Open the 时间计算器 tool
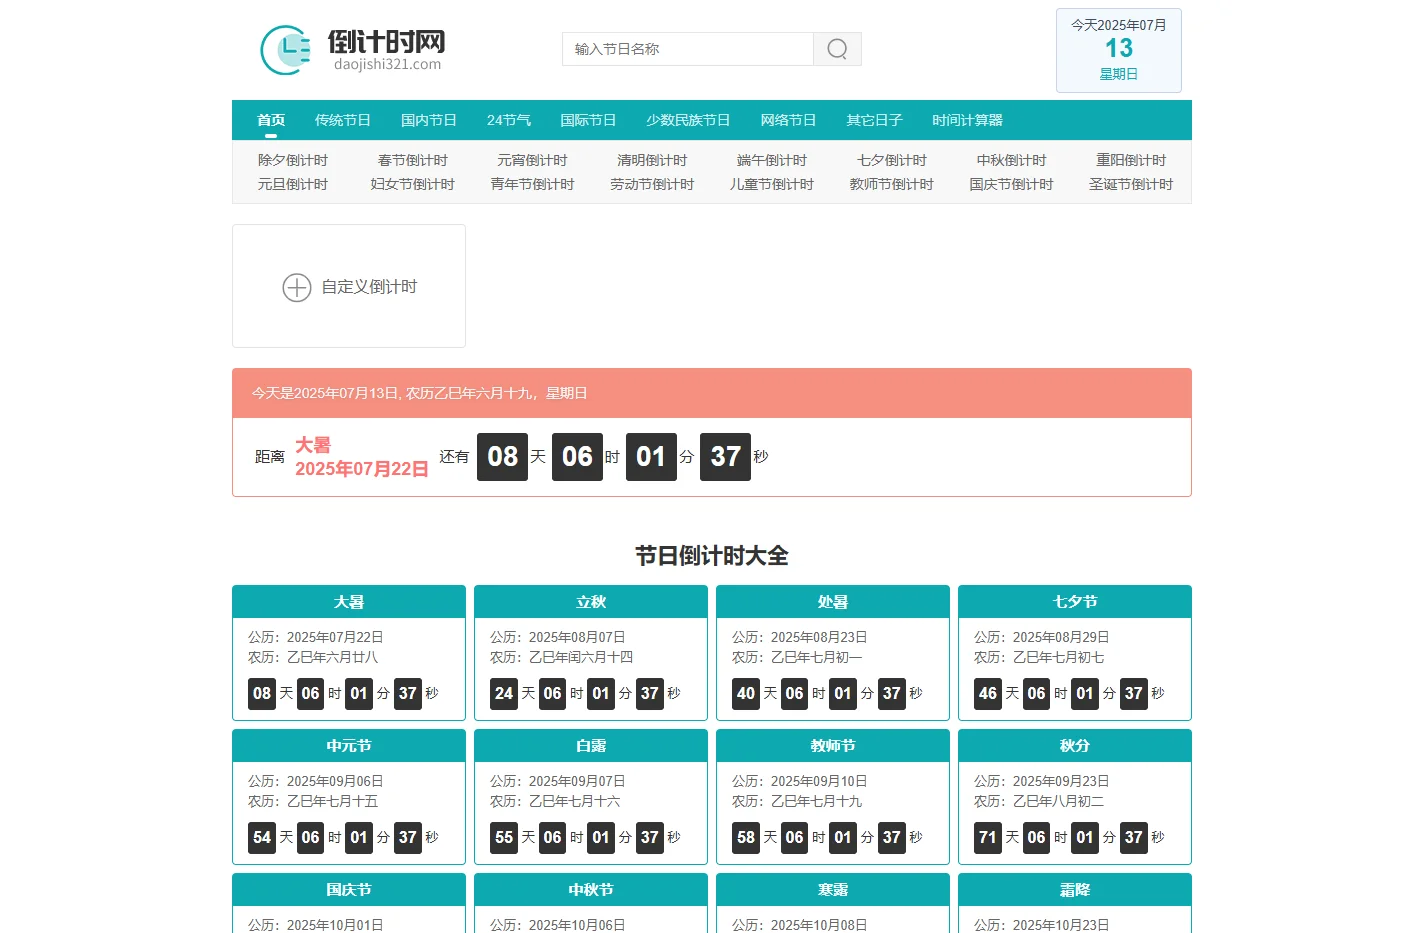Image resolution: width=1424 pixels, height=933 pixels. pos(967,120)
